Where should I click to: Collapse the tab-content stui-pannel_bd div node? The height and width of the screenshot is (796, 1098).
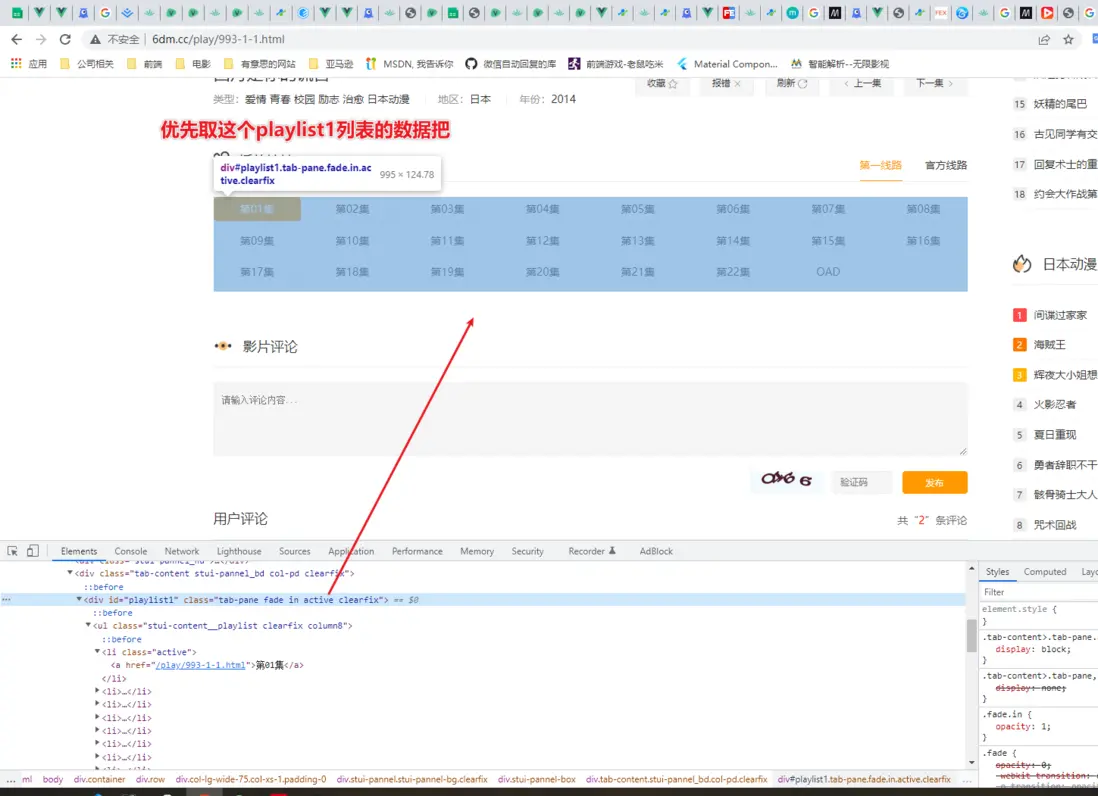point(69,573)
